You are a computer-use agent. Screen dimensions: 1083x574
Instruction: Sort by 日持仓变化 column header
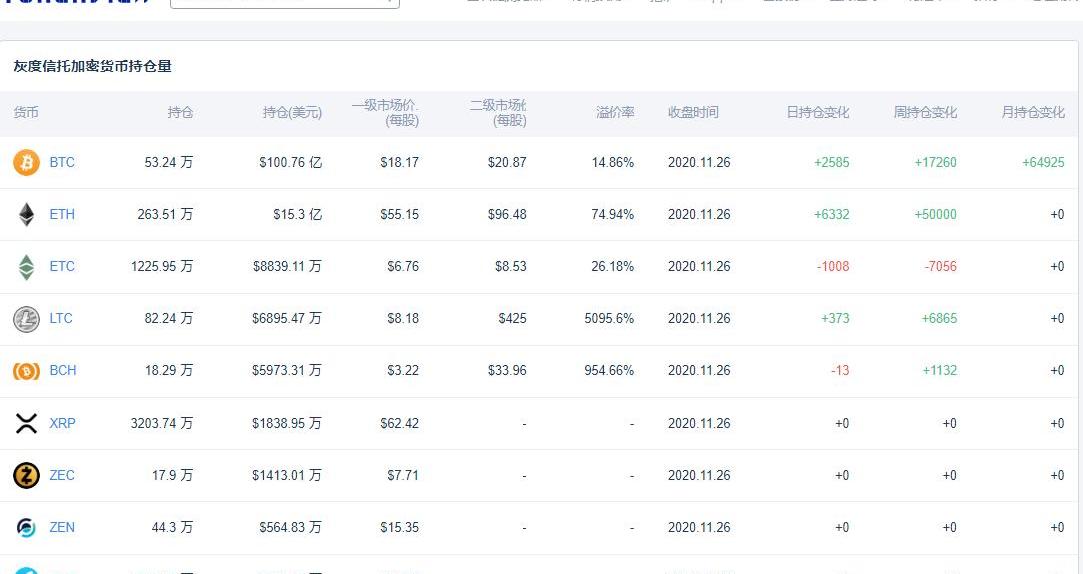tap(817, 113)
